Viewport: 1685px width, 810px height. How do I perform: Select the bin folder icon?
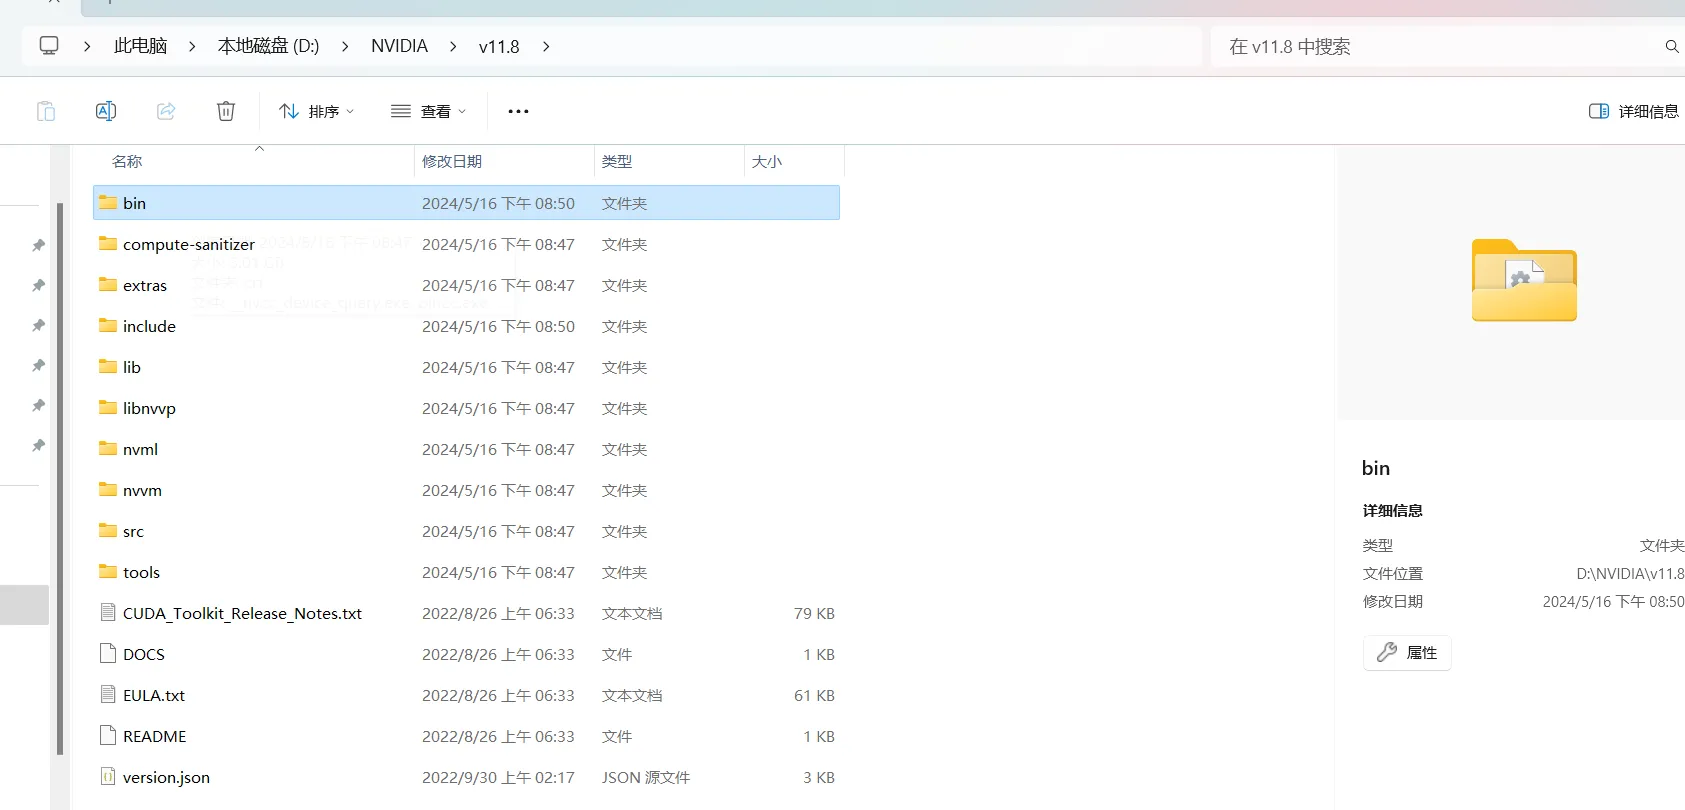pyautogui.click(x=108, y=202)
